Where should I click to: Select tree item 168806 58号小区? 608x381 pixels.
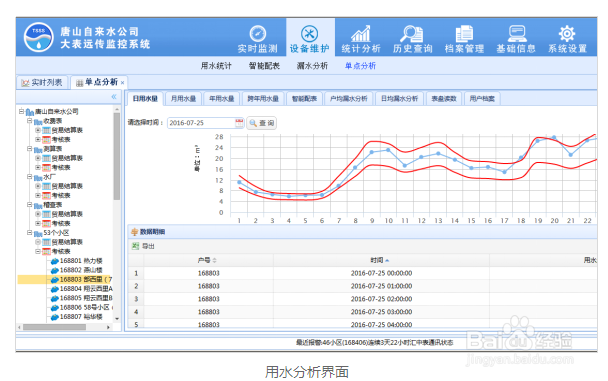[86, 307]
